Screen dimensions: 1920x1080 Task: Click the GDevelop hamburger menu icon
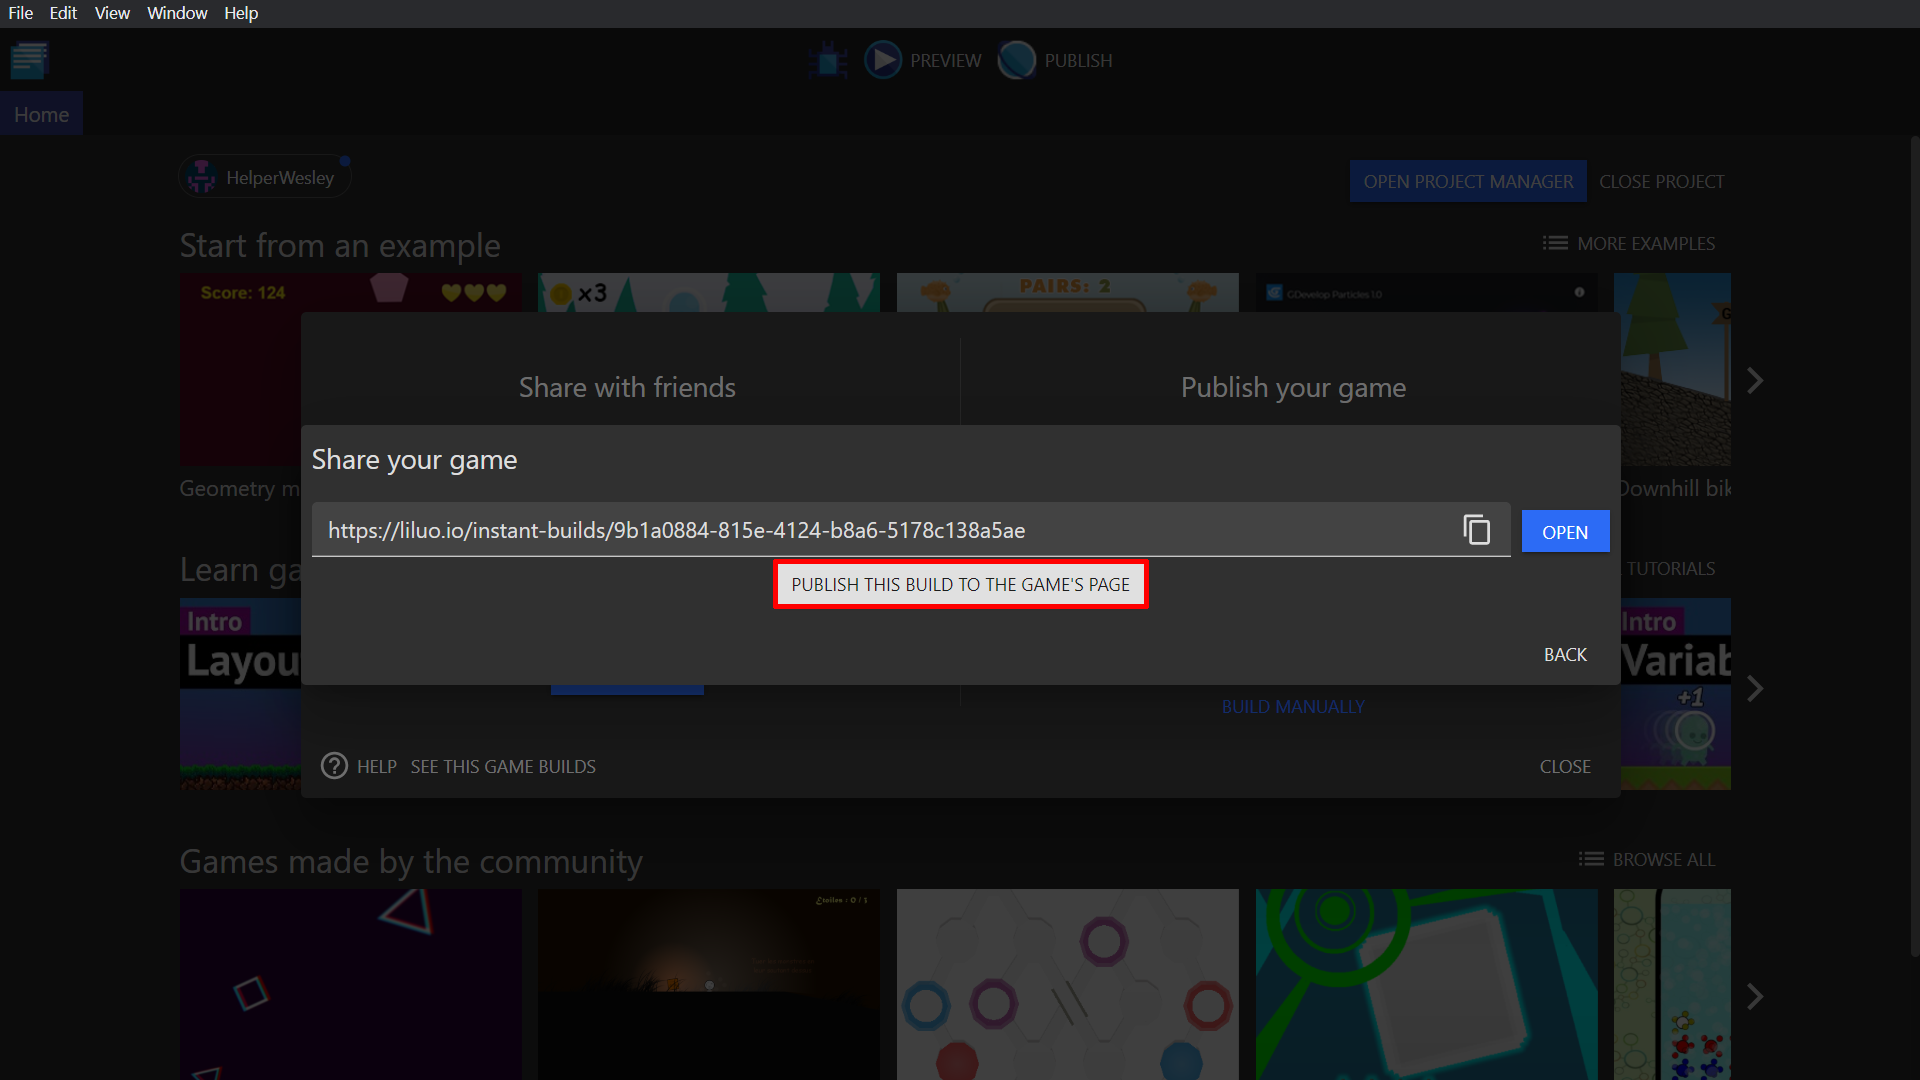coord(29,59)
